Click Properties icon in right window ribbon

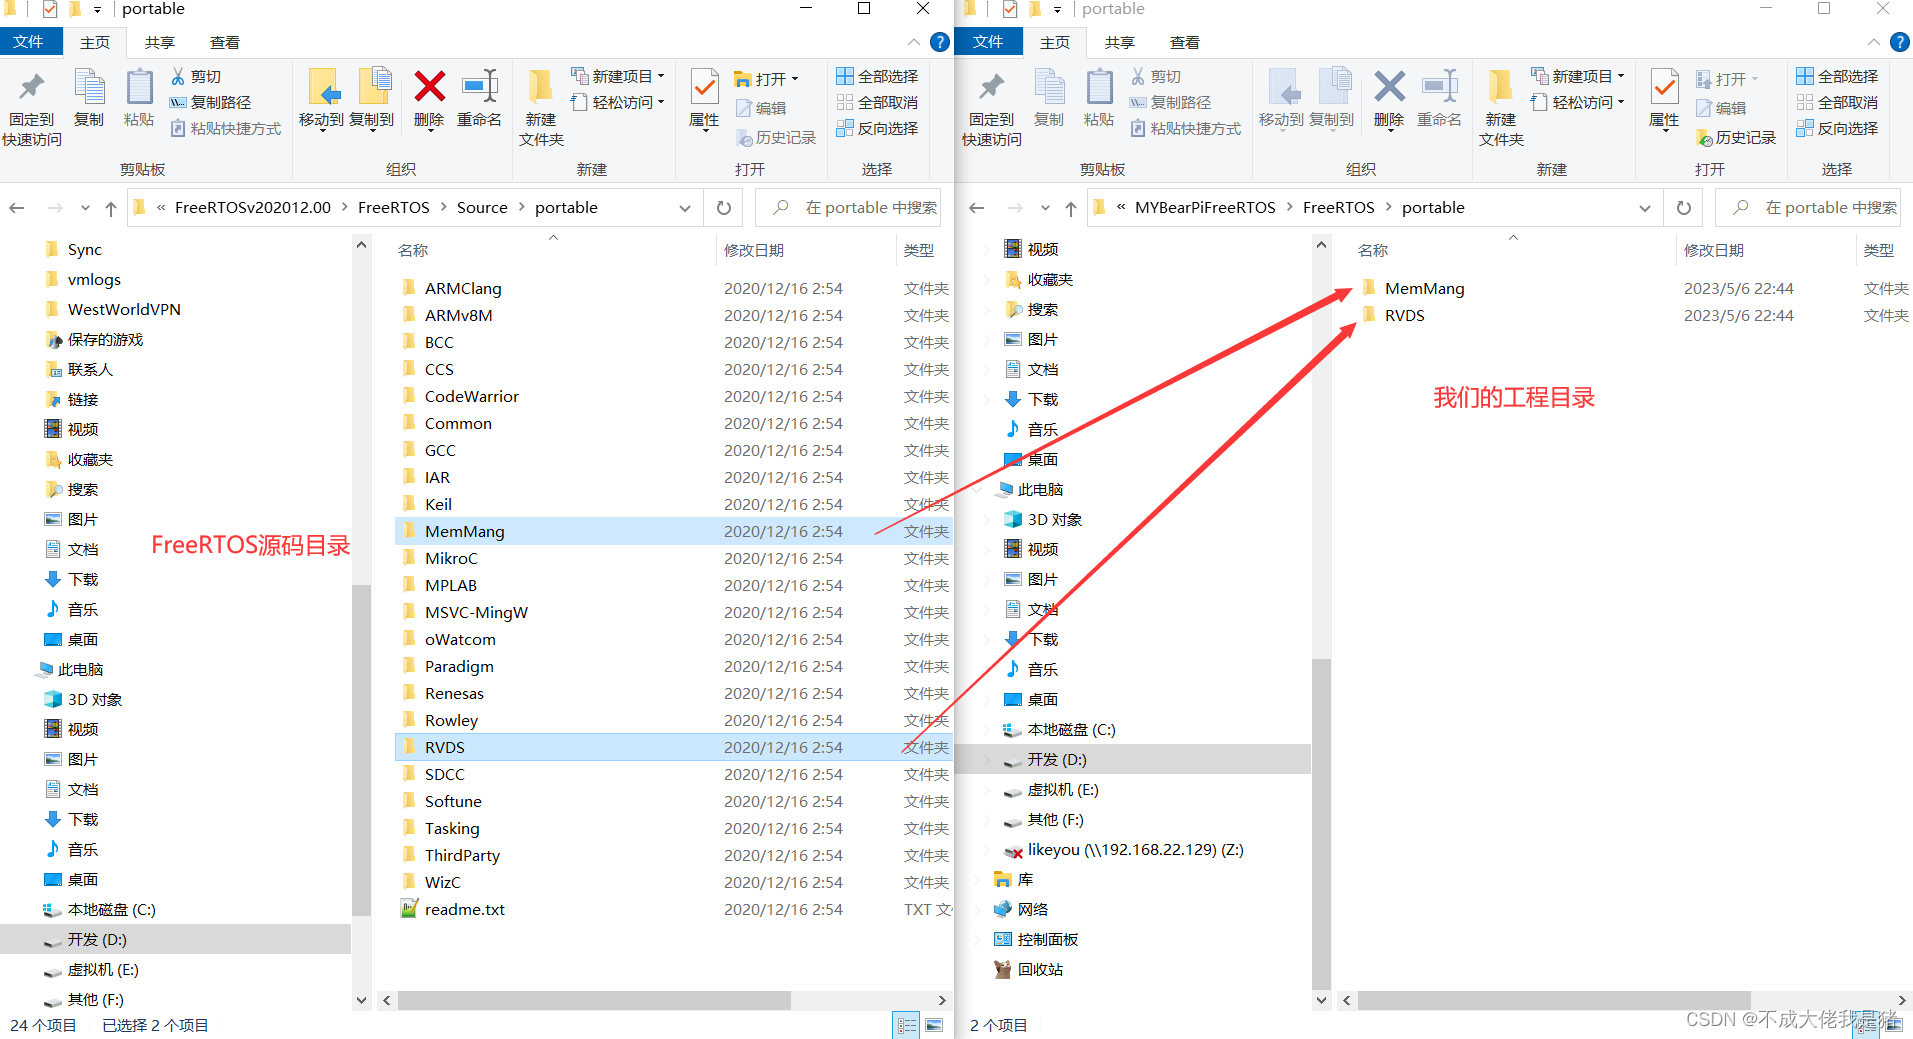point(1664,98)
